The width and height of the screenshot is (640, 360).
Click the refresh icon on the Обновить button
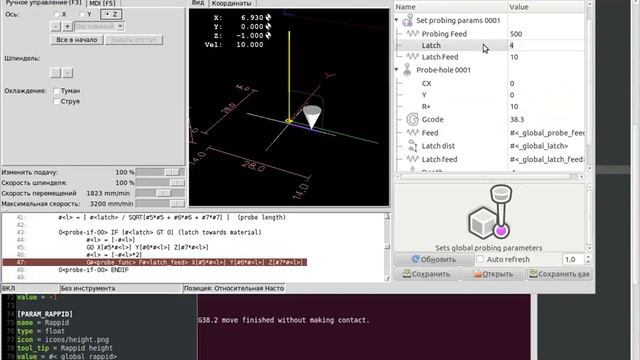coord(416,259)
